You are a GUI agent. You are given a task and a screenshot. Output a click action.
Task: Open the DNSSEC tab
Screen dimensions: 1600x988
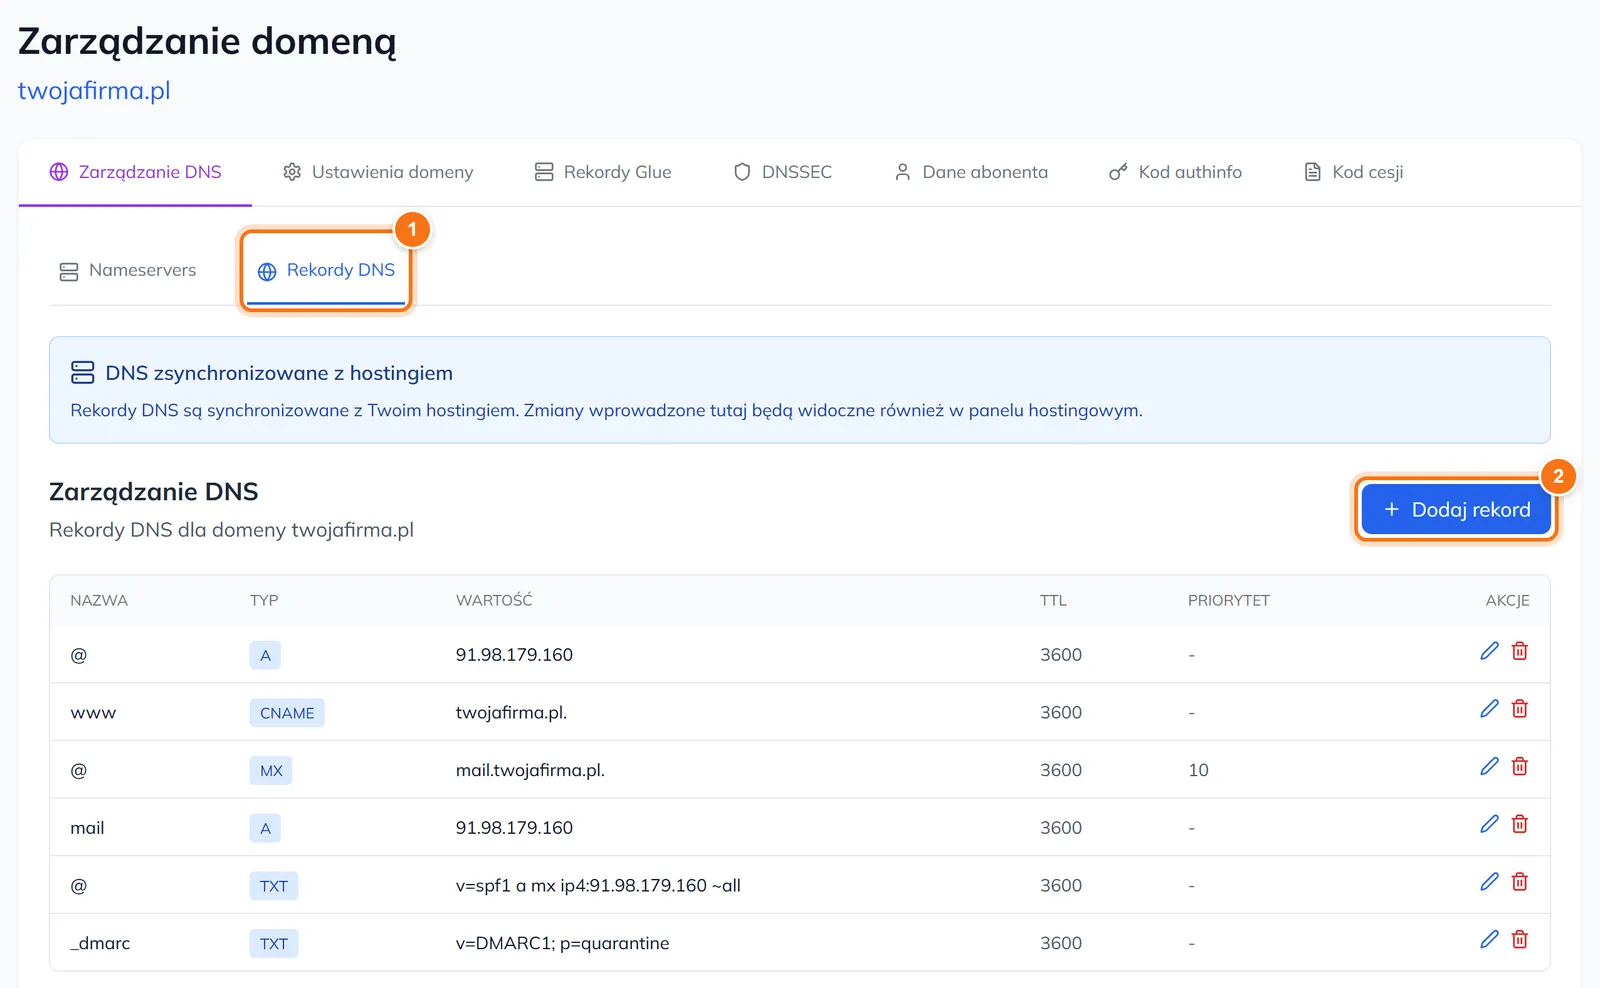click(x=783, y=172)
